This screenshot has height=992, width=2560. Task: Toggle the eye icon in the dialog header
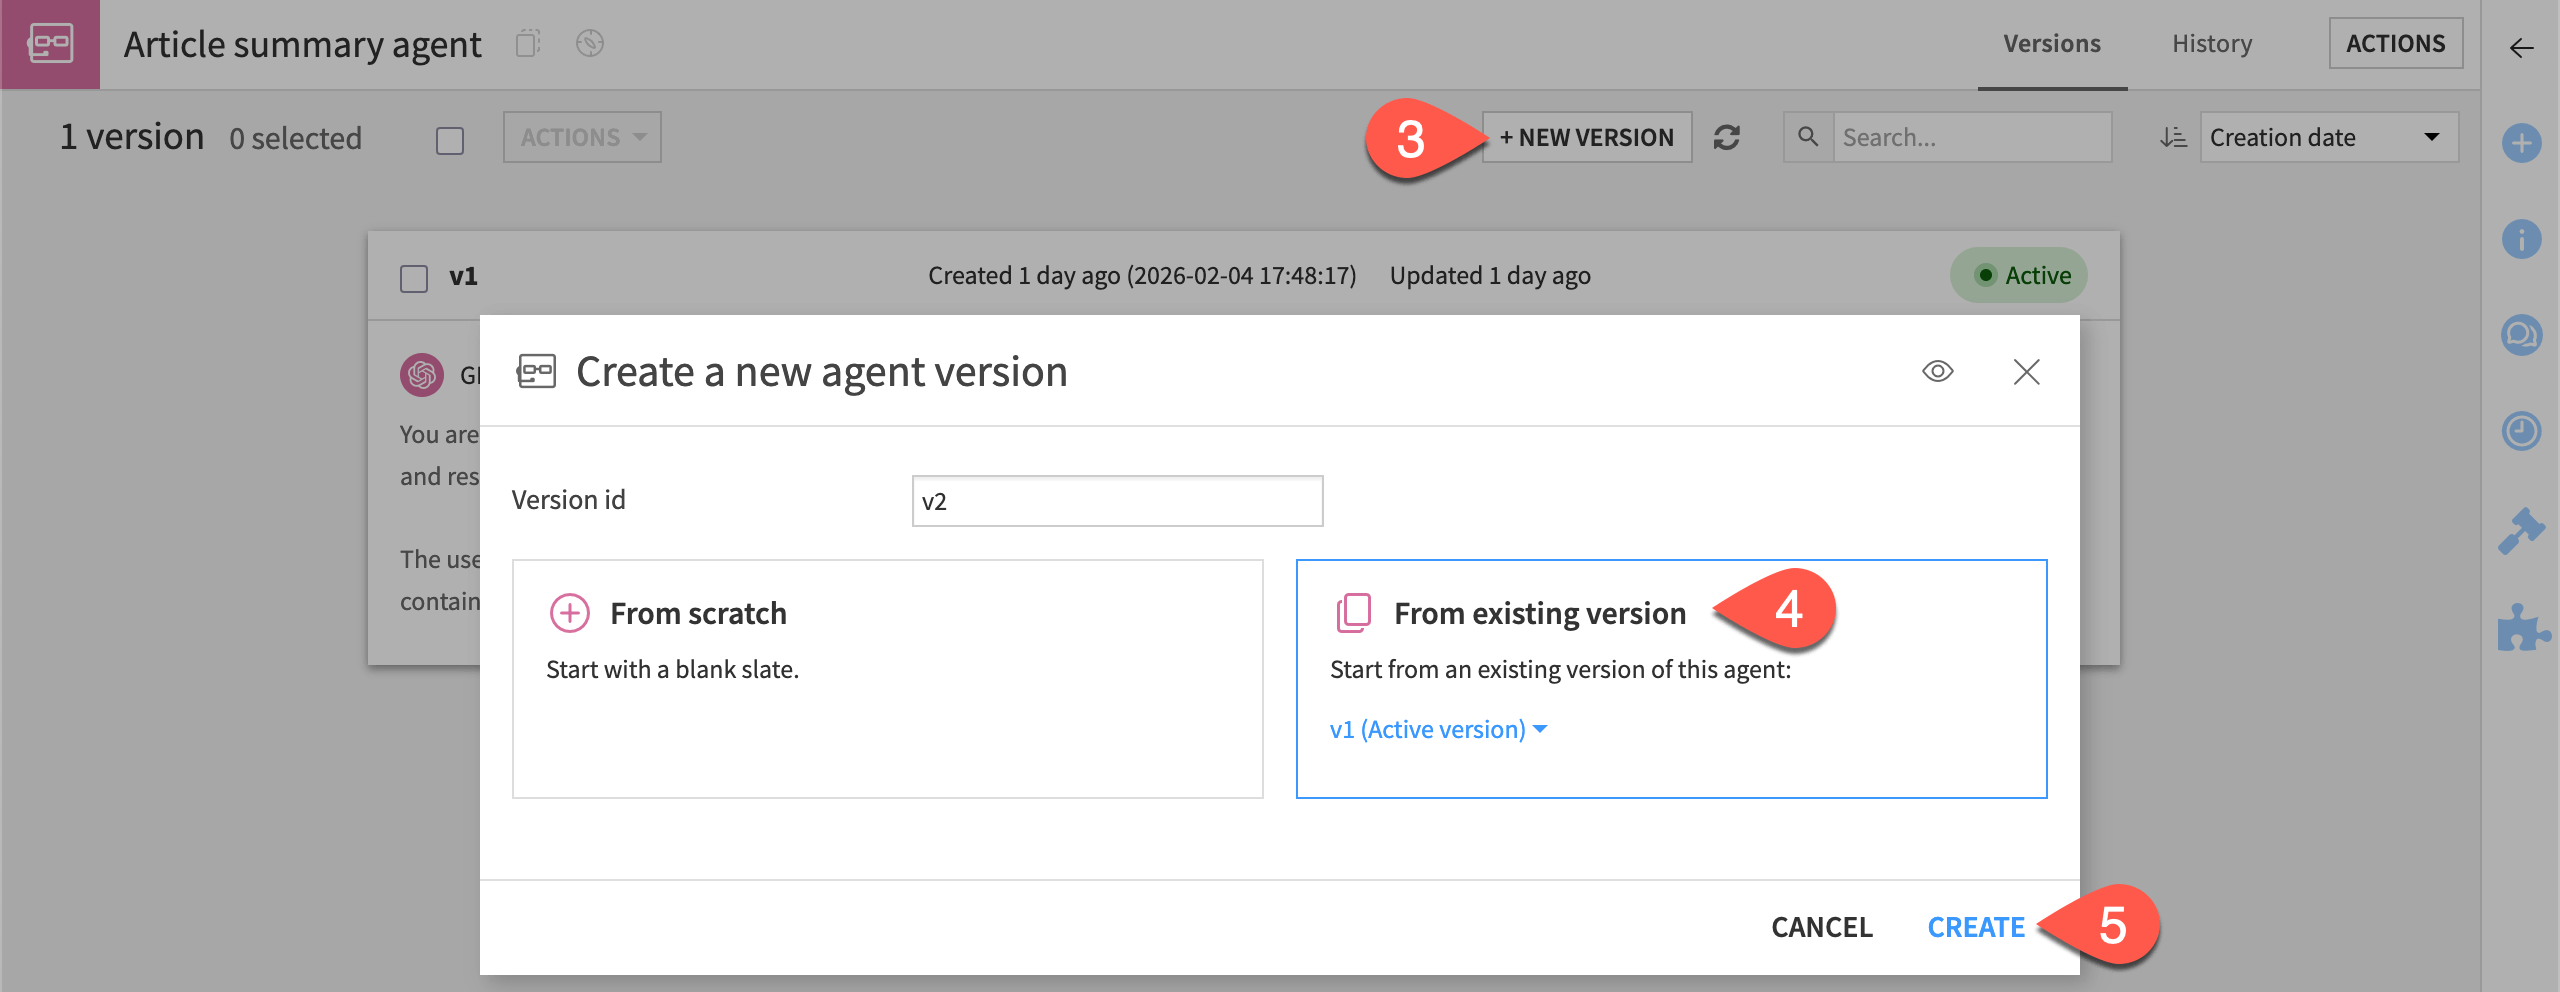click(x=1938, y=371)
